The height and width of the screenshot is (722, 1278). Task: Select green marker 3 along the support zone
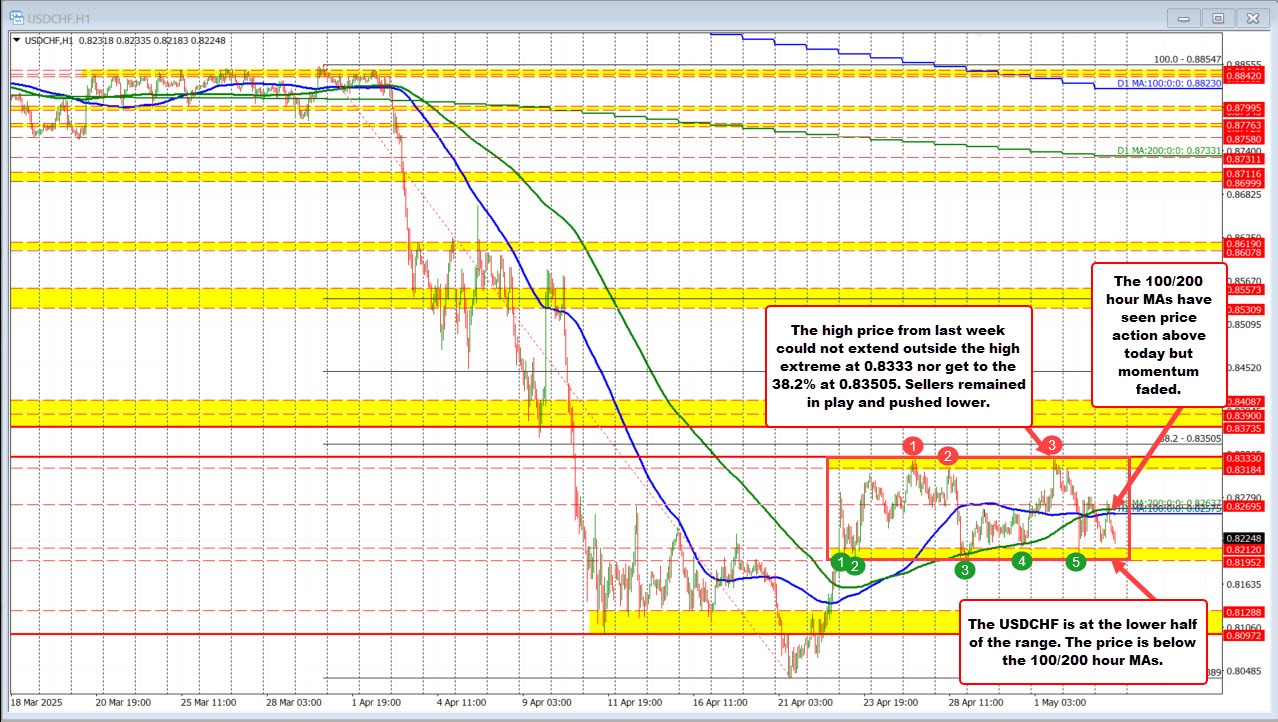[x=964, y=569]
